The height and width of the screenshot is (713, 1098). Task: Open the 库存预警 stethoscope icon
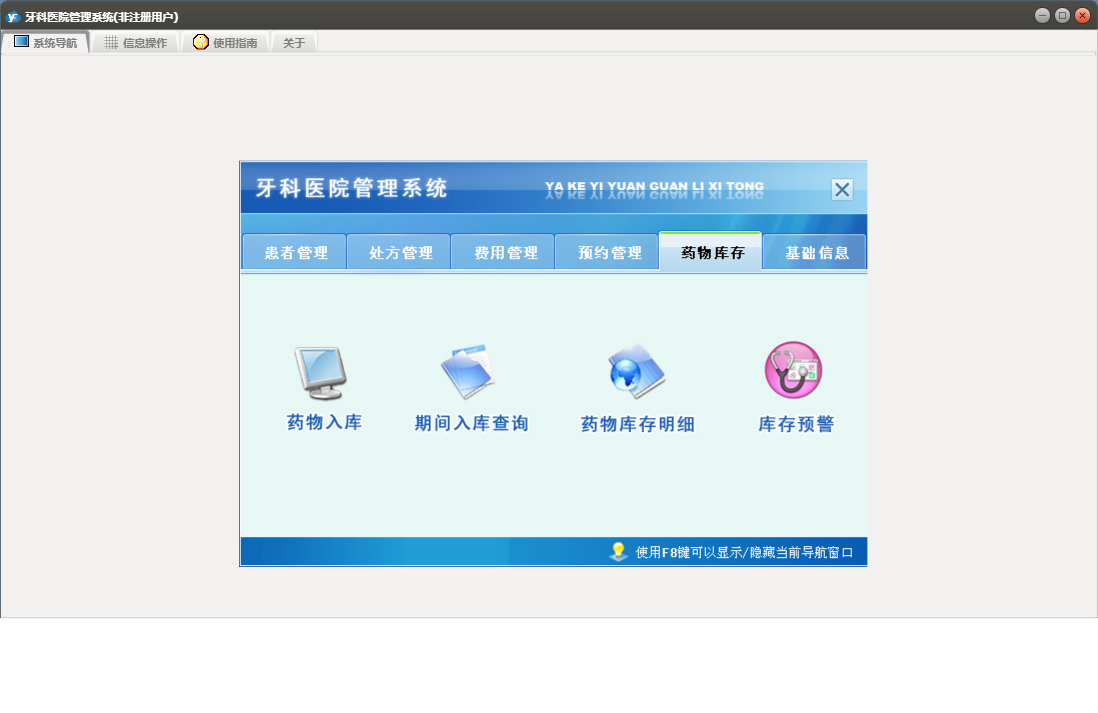793,370
